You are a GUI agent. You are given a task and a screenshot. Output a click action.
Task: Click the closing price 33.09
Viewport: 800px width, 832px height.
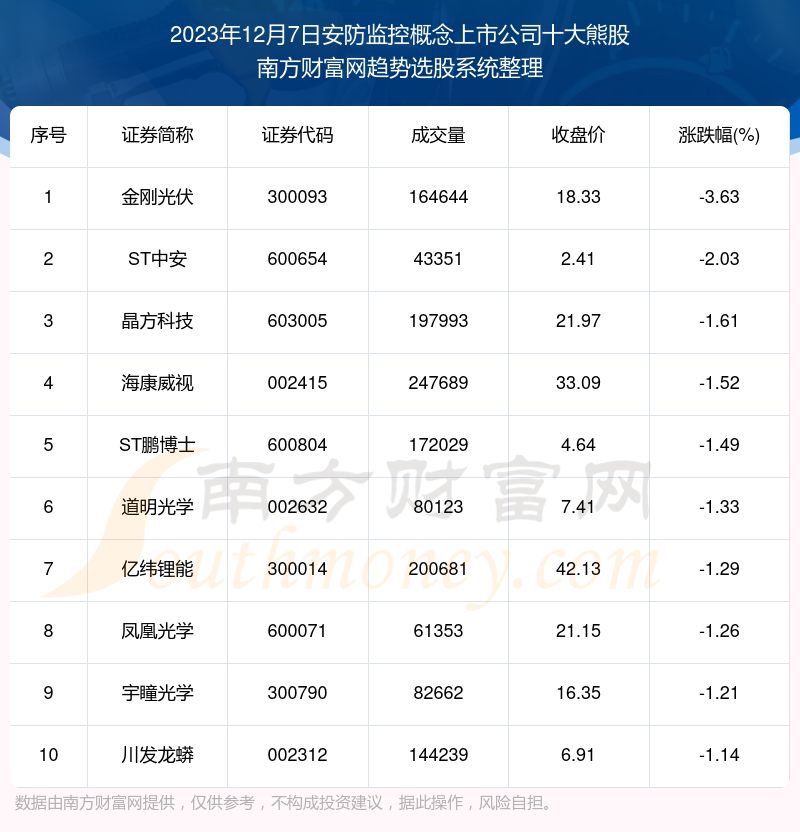[x=578, y=383]
